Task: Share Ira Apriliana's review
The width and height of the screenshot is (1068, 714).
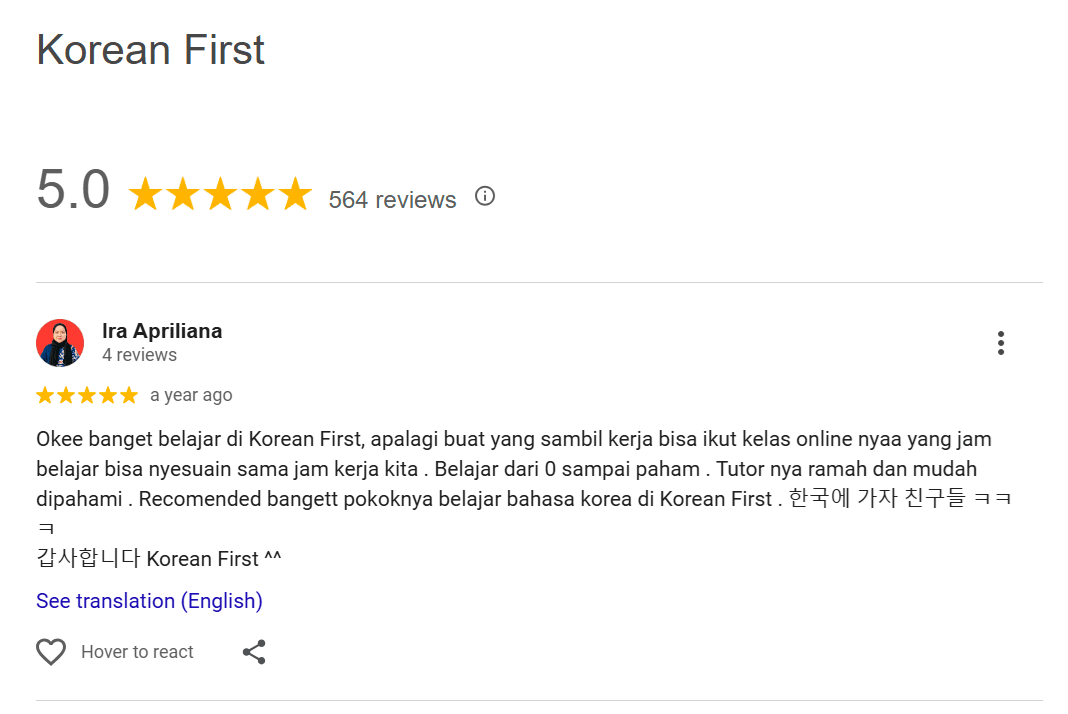Action: [254, 652]
